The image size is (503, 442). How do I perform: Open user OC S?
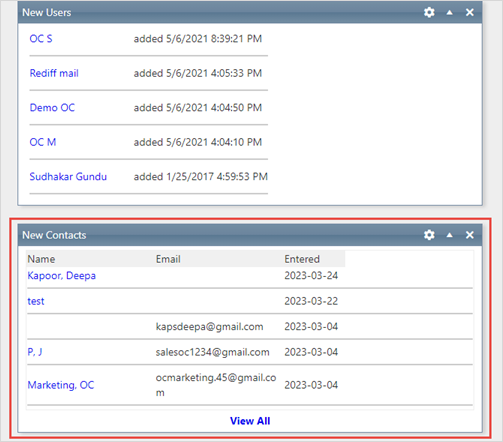[x=41, y=39]
